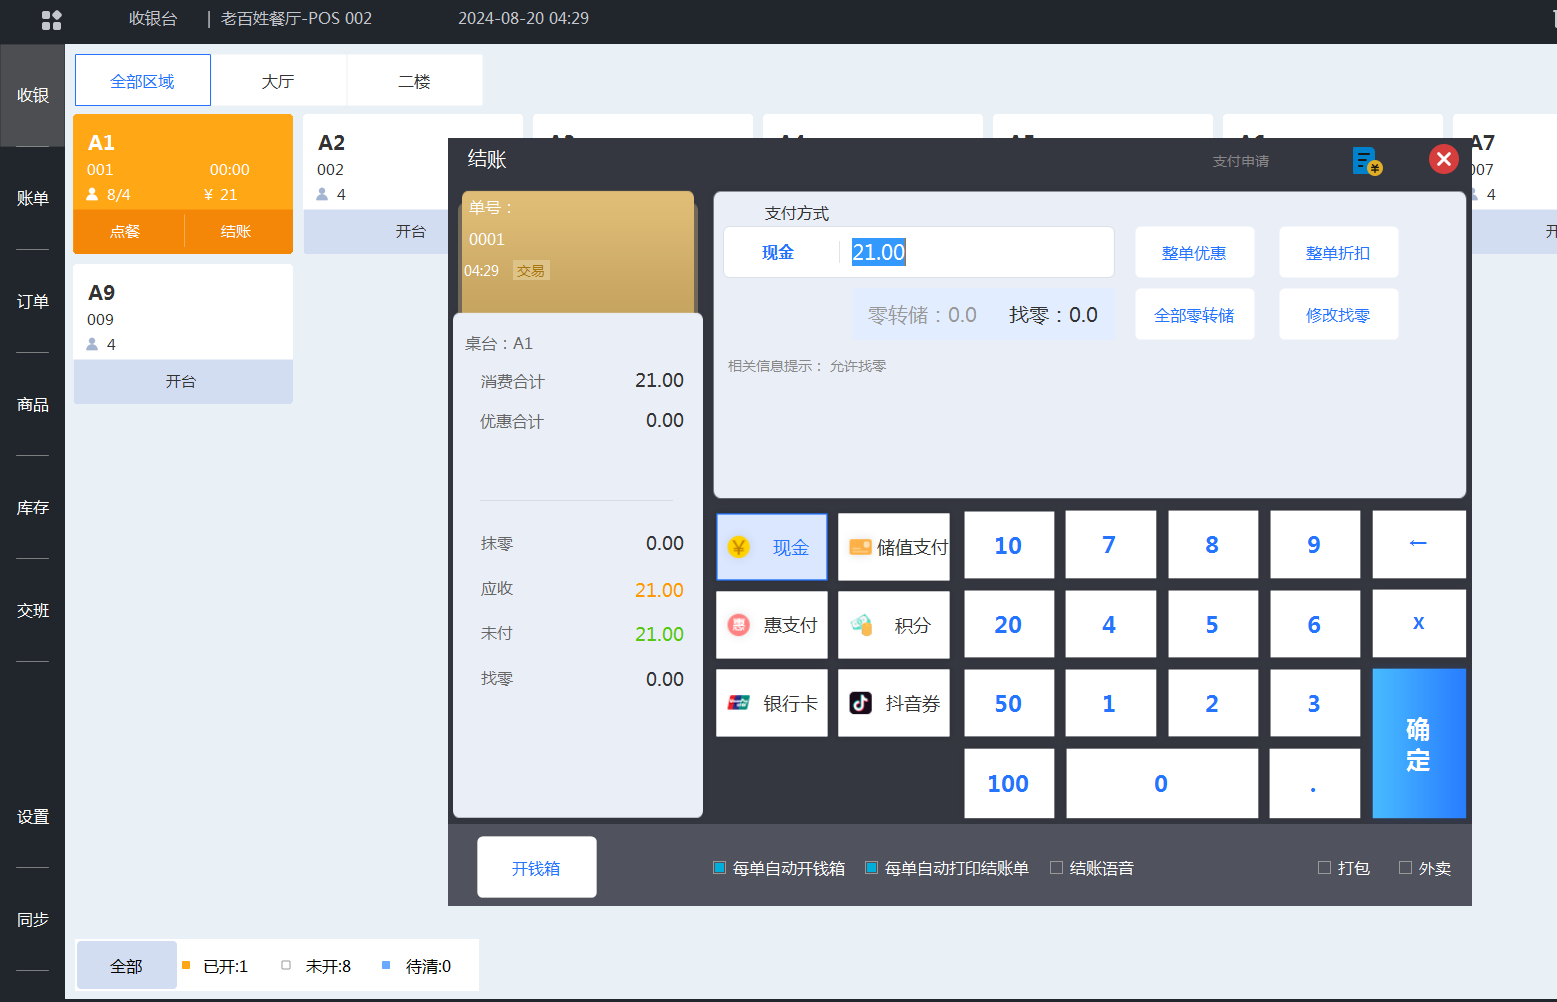
Task: Select the 全部 table filter
Action: point(126,966)
